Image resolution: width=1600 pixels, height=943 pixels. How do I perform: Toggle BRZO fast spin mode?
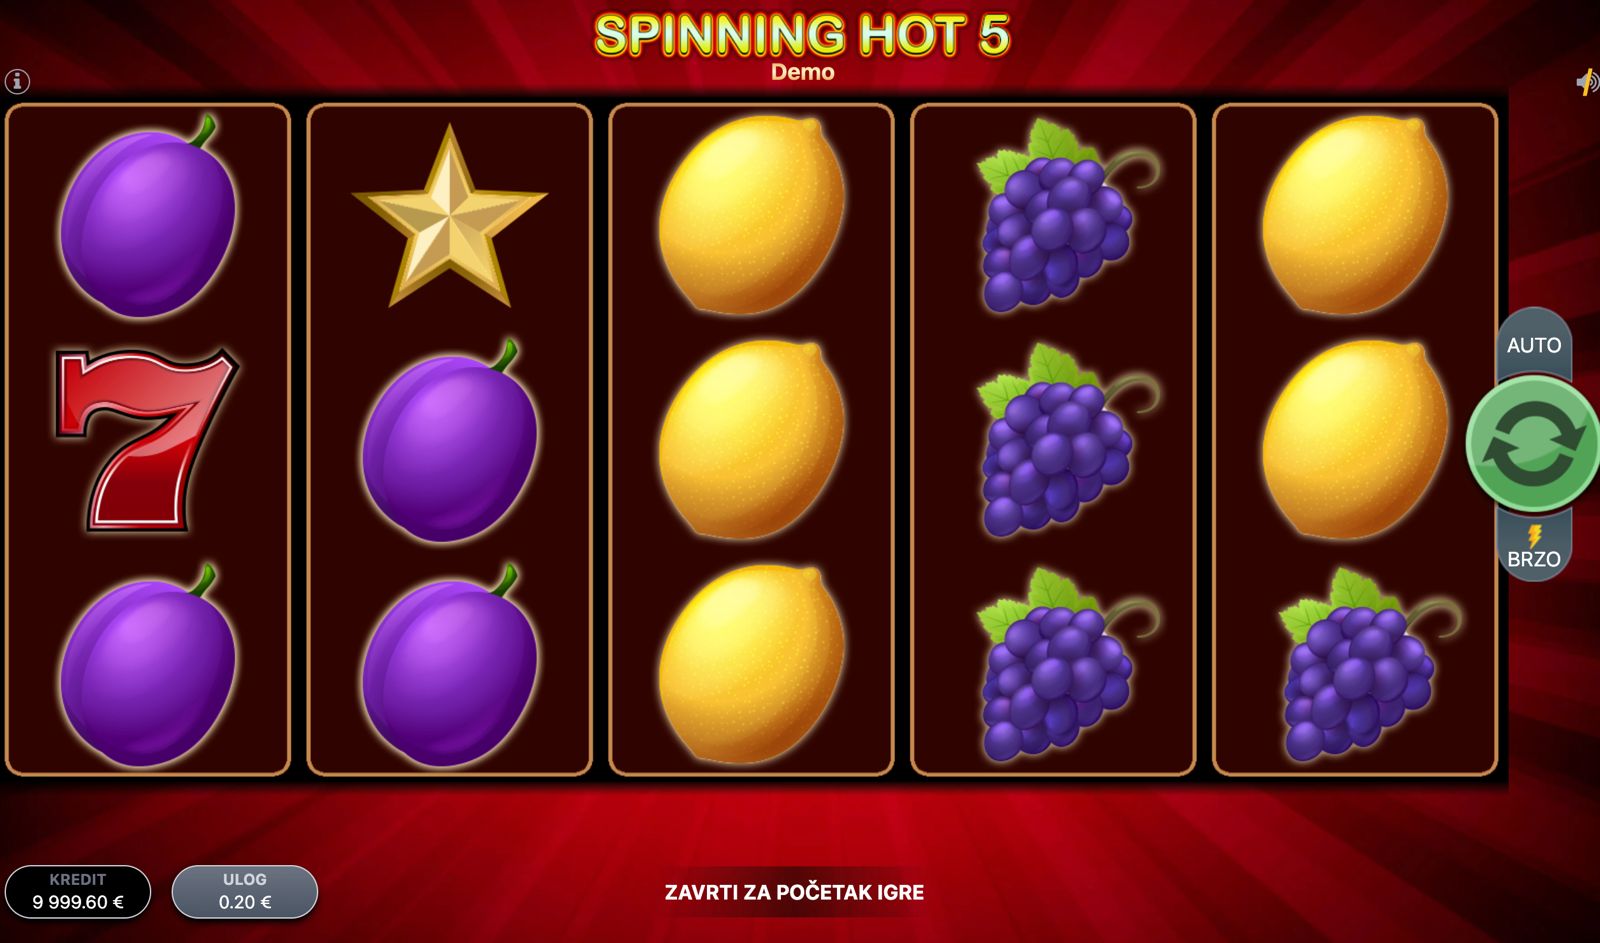click(1534, 546)
